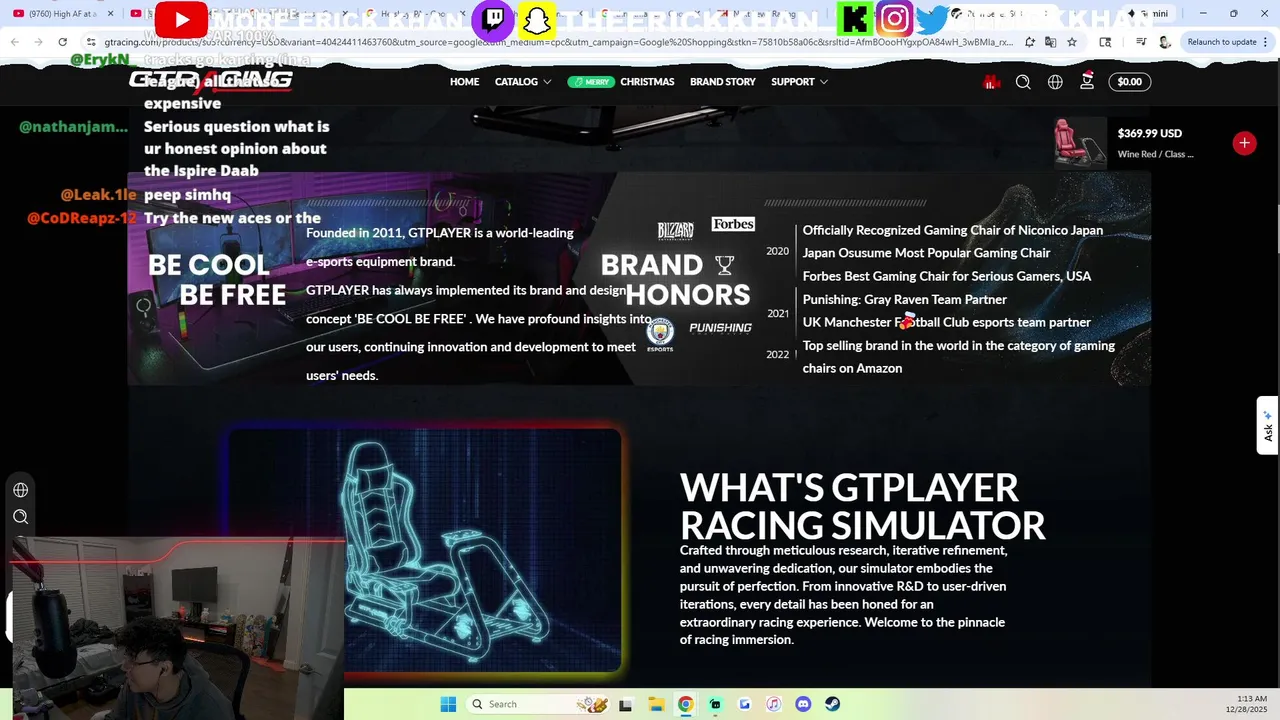Screen dimensions: 1280x720
Task: Open the Windows Start menu
Action: [448, 704]
